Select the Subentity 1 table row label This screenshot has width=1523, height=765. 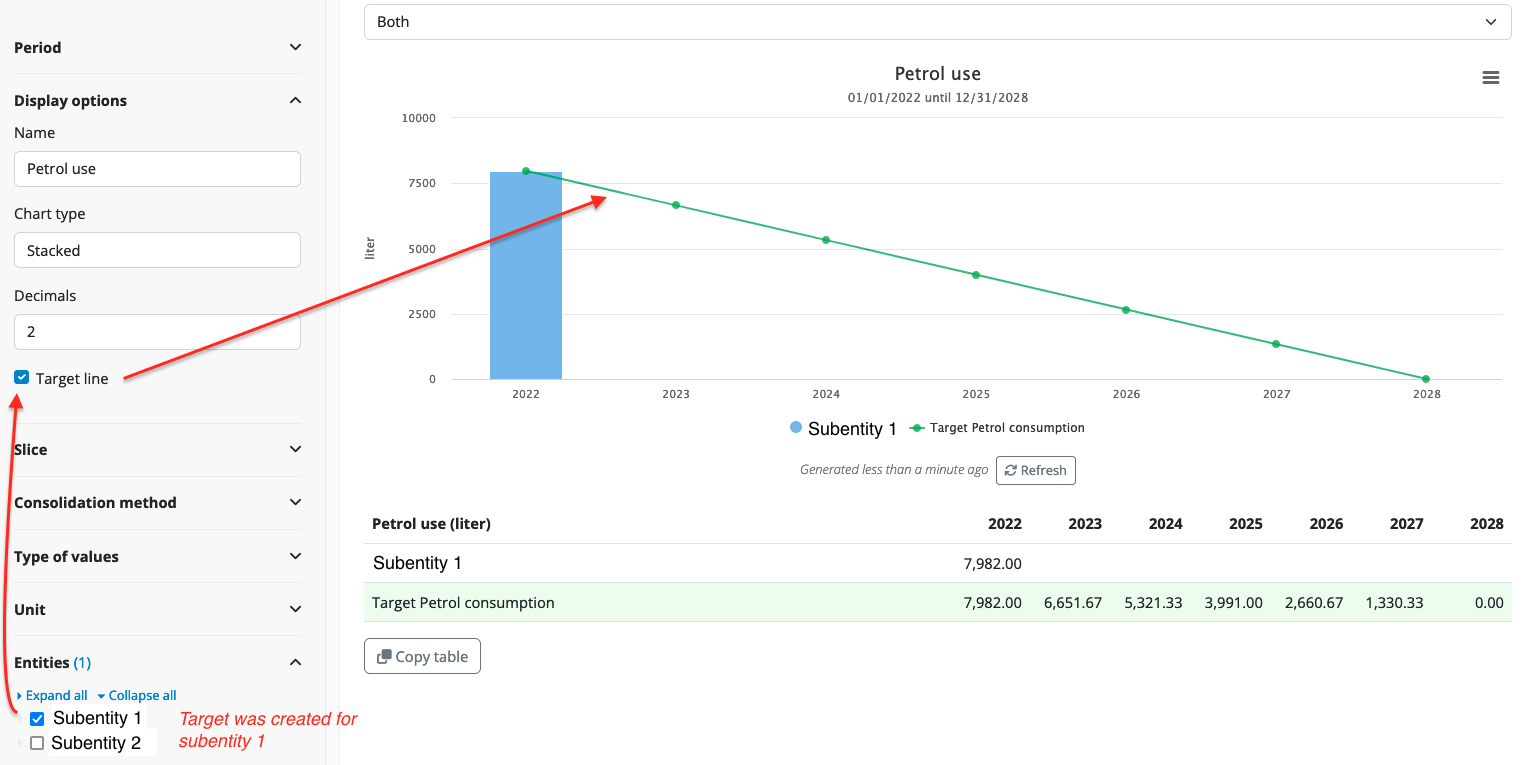tap(417, 563)
